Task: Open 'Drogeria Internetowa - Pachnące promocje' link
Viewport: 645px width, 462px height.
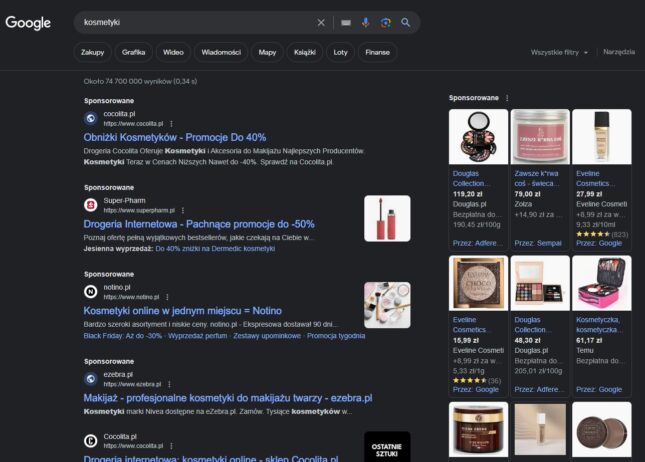Action: click(x=199, y=224)
